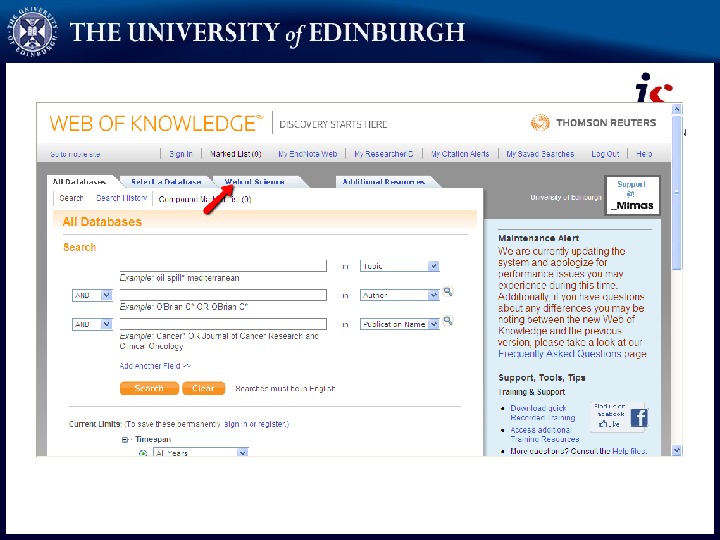720x540 pixels.
Task: Click Access additional Training Resources link
Action: tap(545, 434)
